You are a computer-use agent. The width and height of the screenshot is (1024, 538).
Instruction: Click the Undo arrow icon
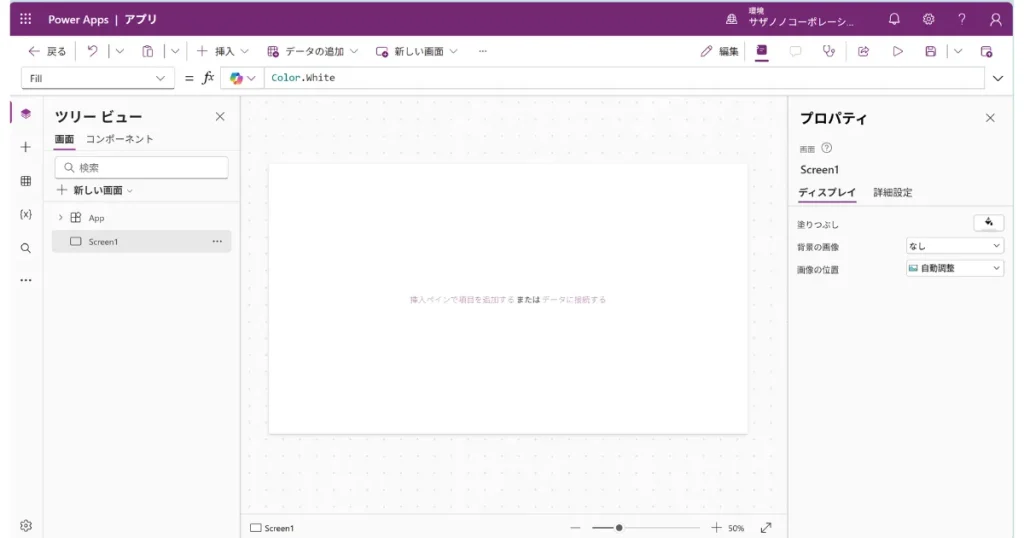(93, 51)
